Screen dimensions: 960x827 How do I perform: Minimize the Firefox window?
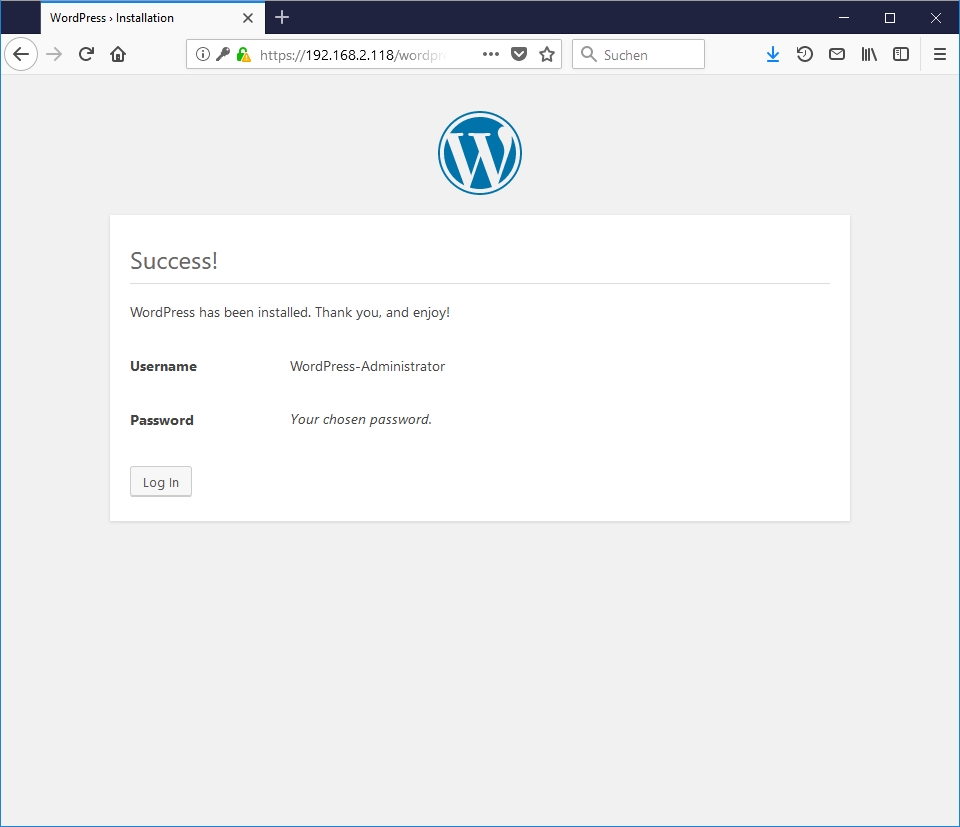tap(844, 18)
